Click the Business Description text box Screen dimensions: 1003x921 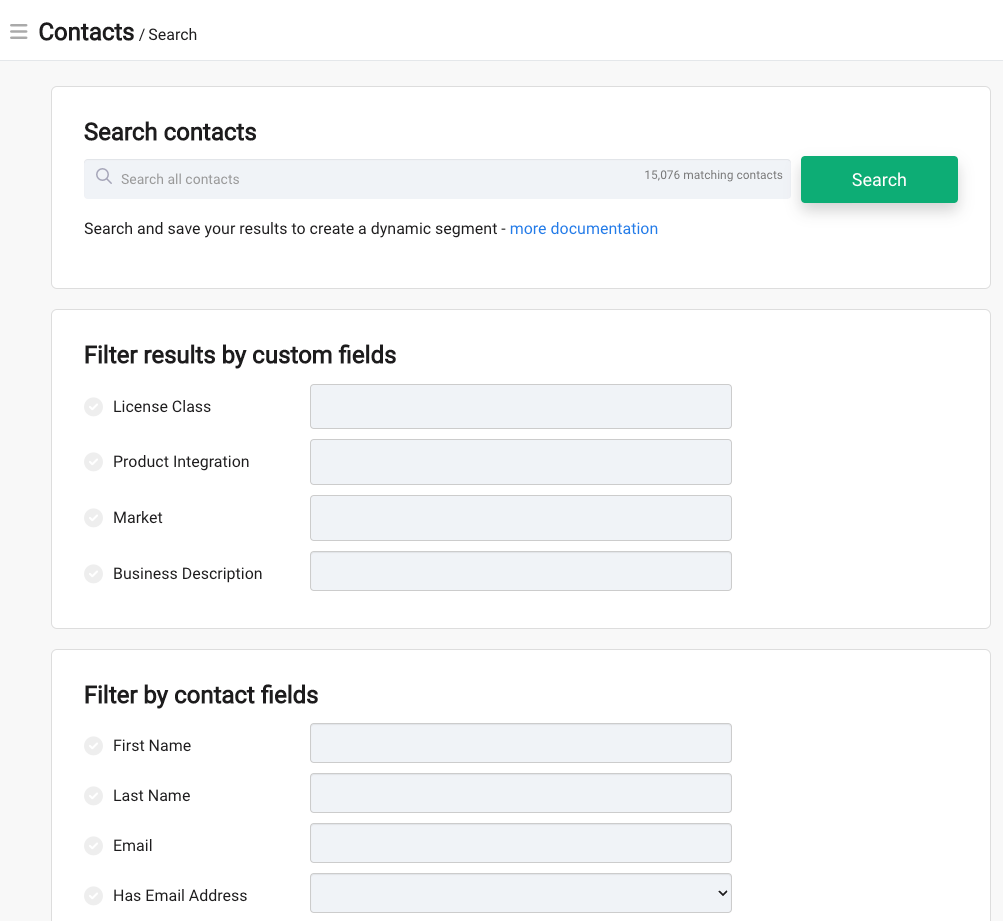[521, 571]
